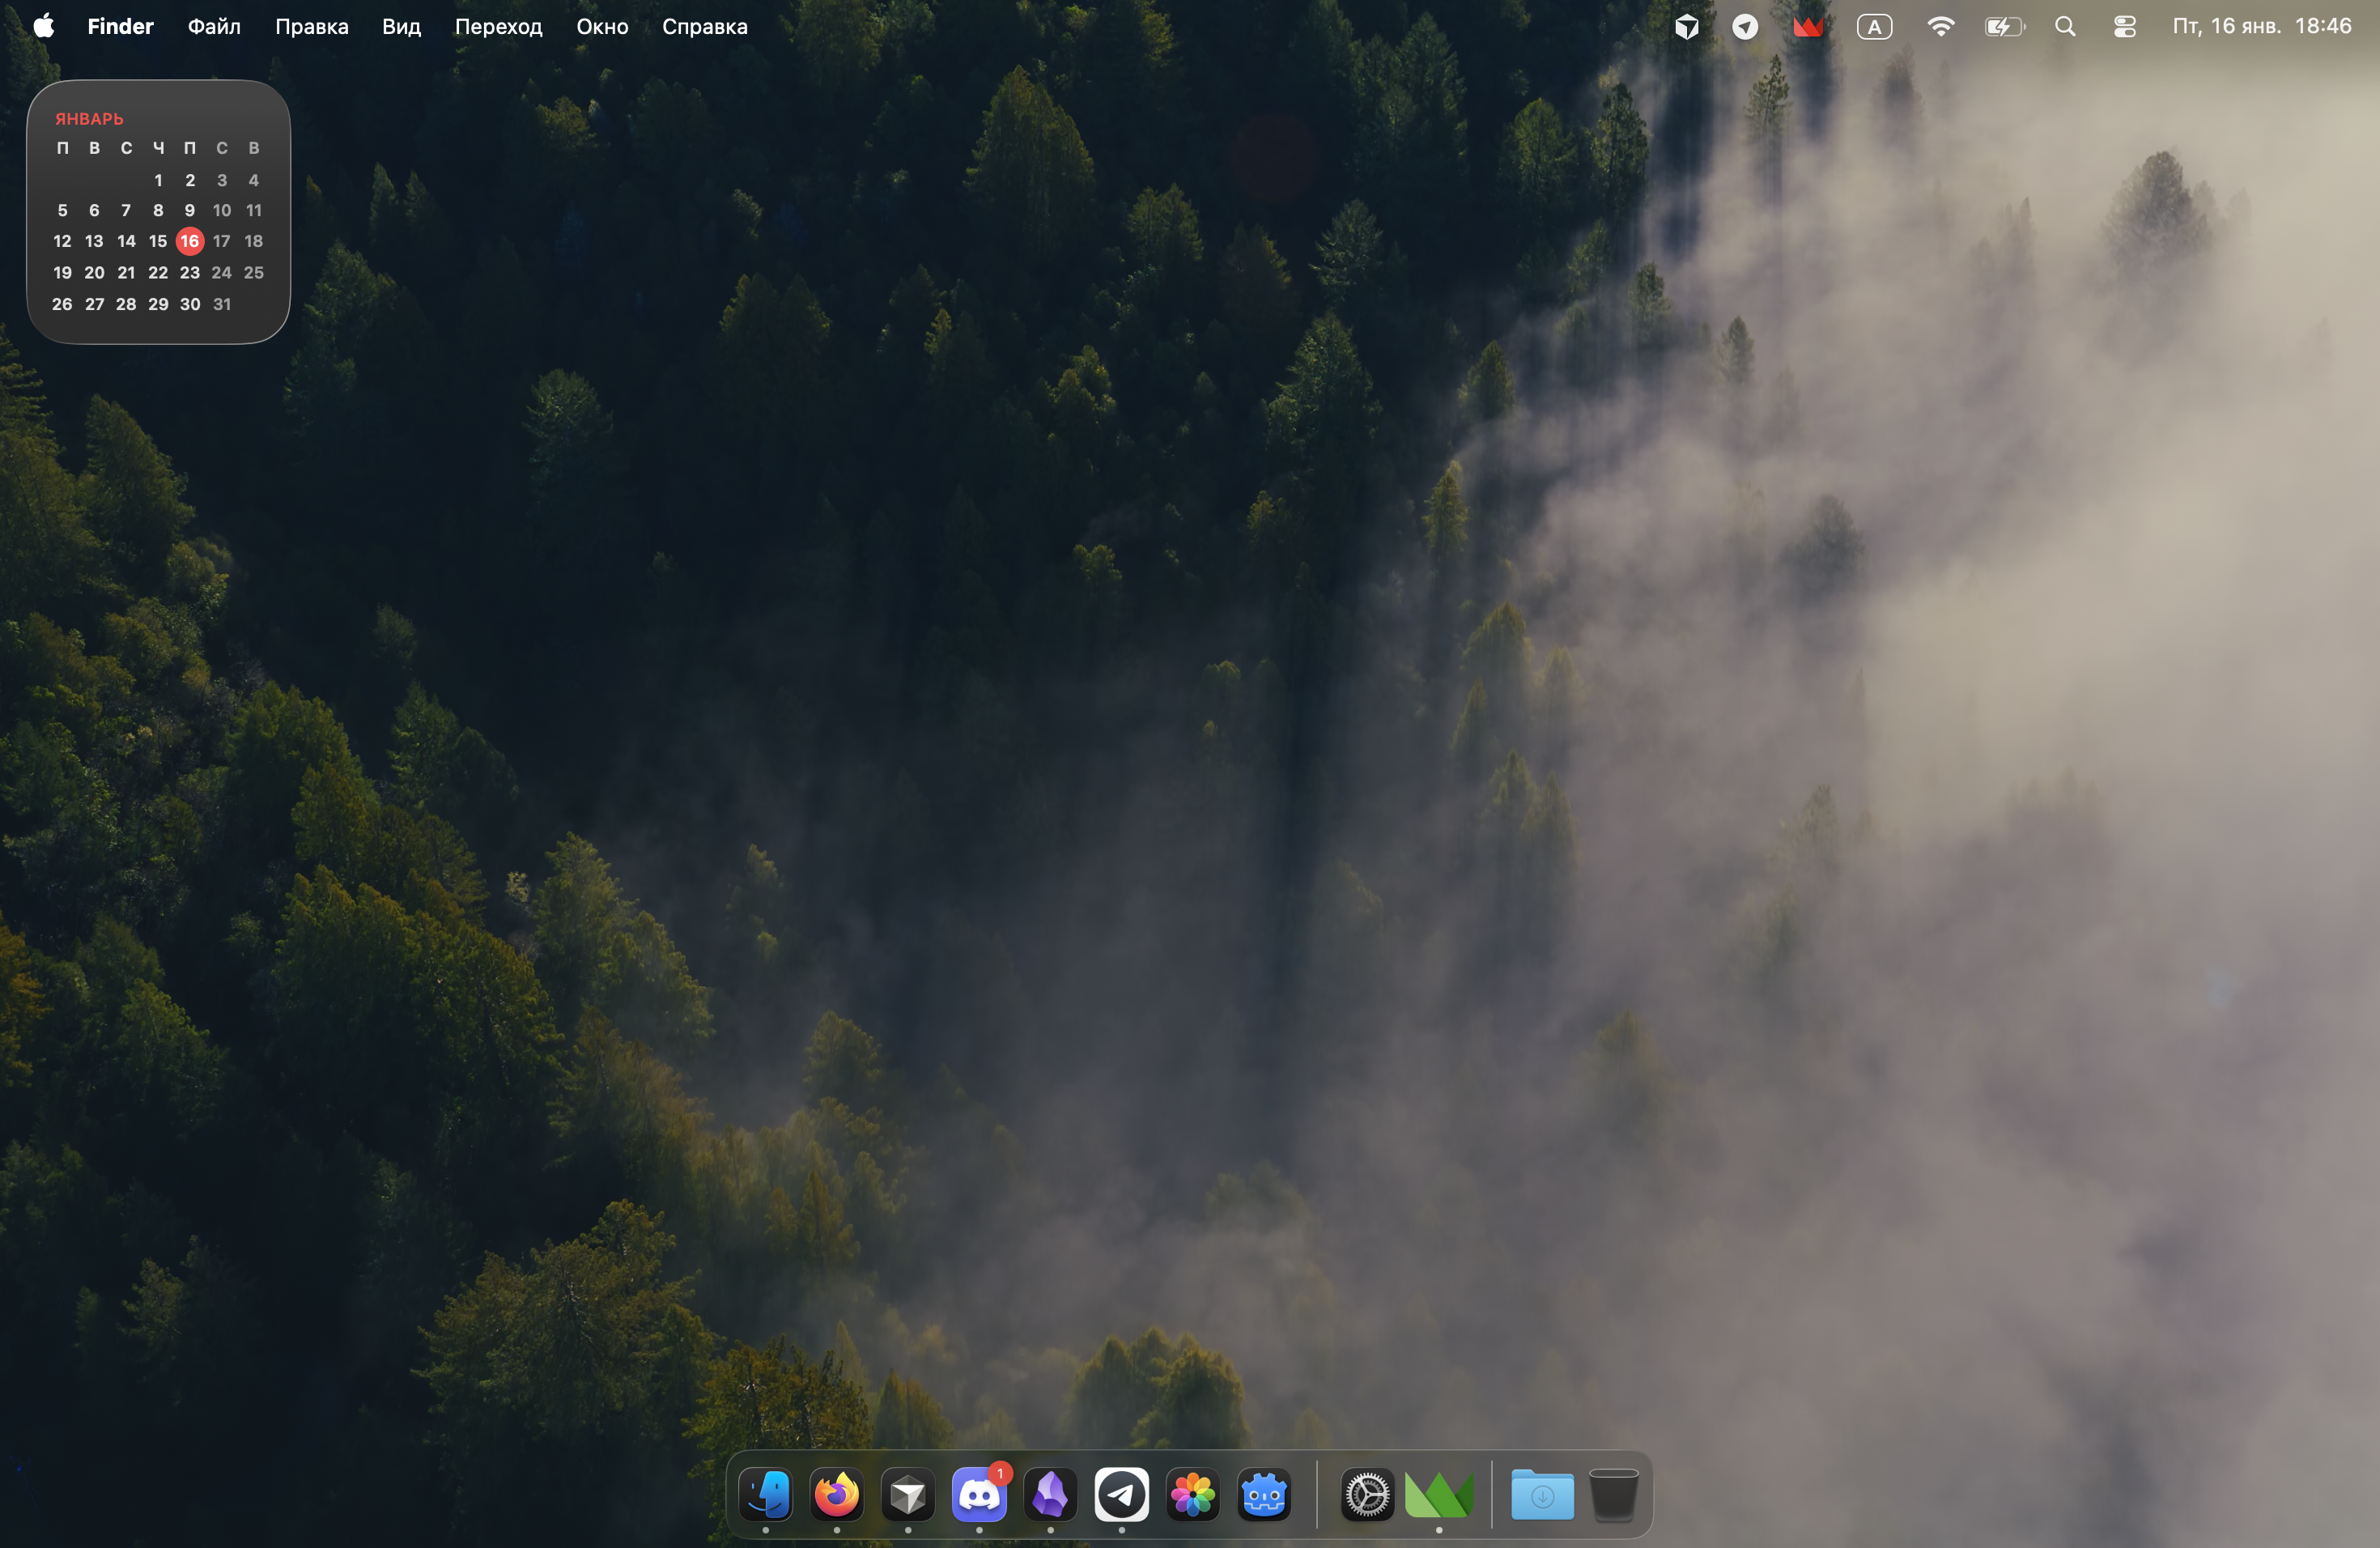Screen dimensions: 2380x1548
Task: Select January 23 in calendar widget
Action: coord(190,272)
